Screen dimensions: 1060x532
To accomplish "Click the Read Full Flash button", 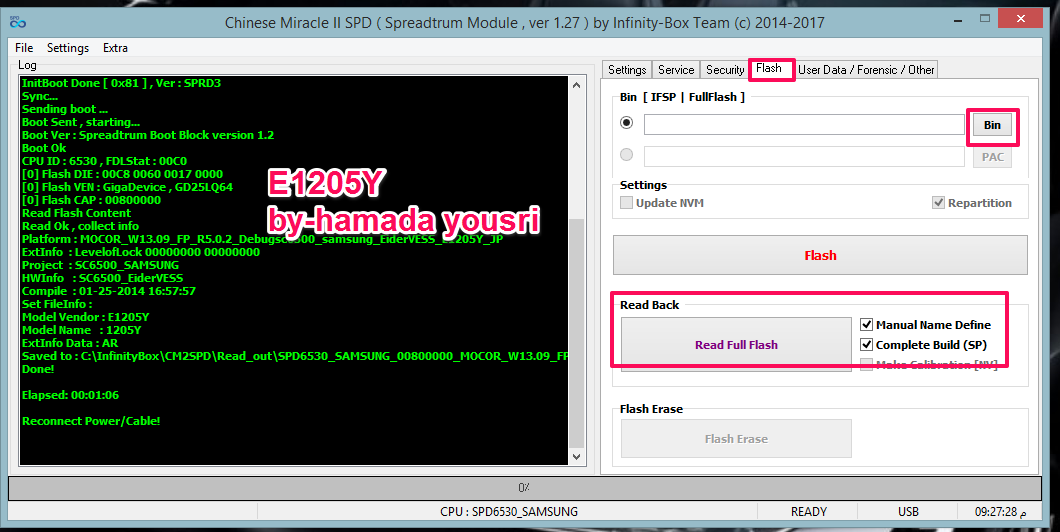I will 736,345.
